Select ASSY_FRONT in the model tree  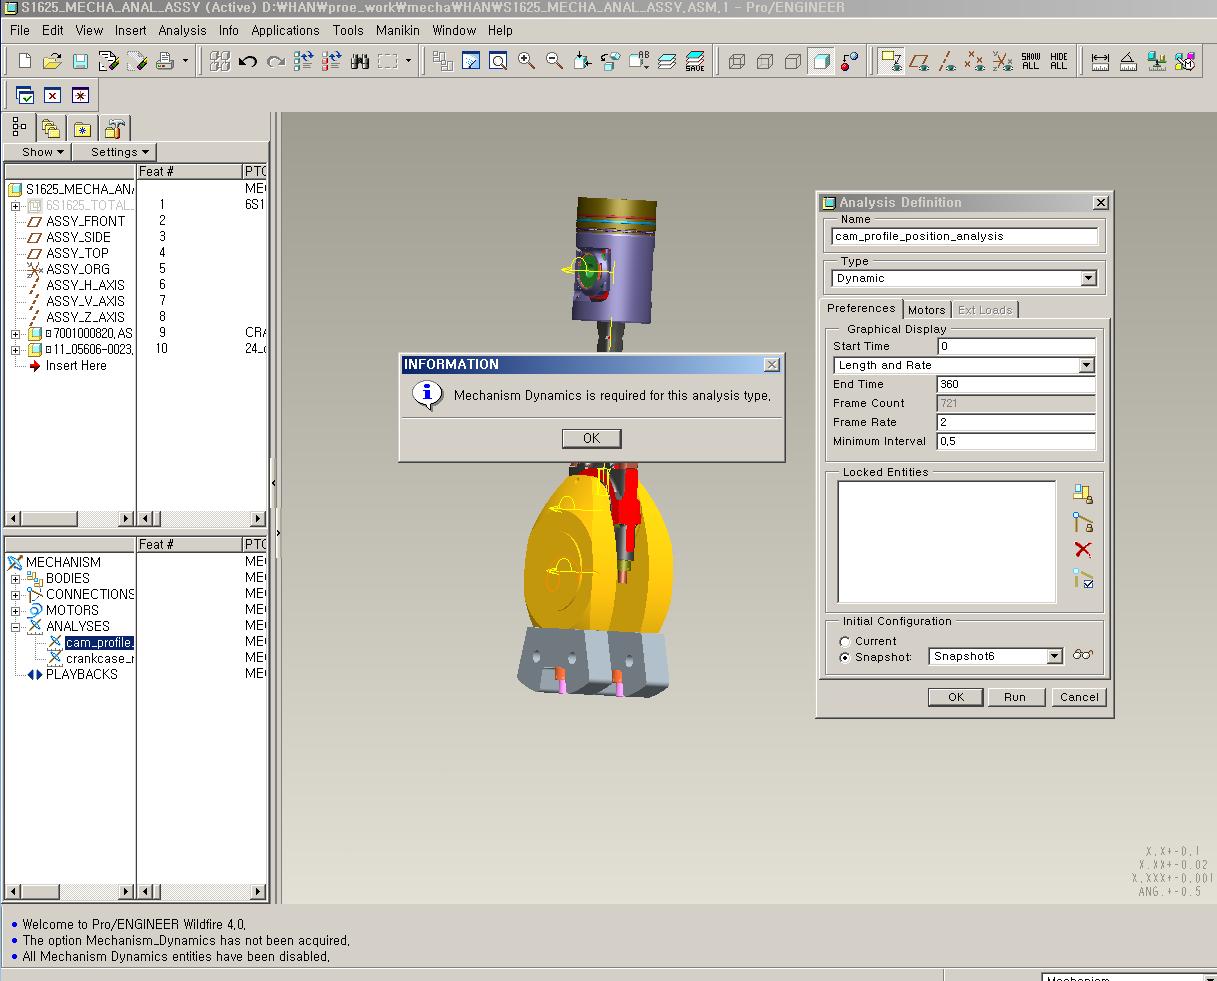click(x=85, y=221)
